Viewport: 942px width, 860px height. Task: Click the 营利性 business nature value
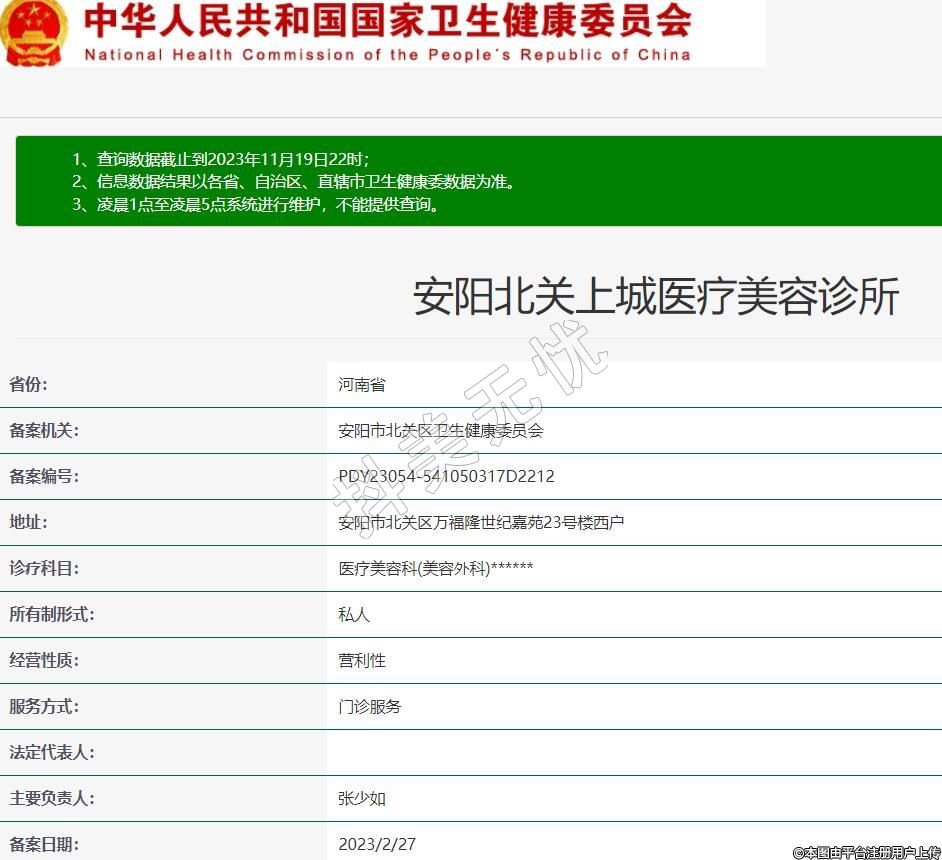pos(362,661)
